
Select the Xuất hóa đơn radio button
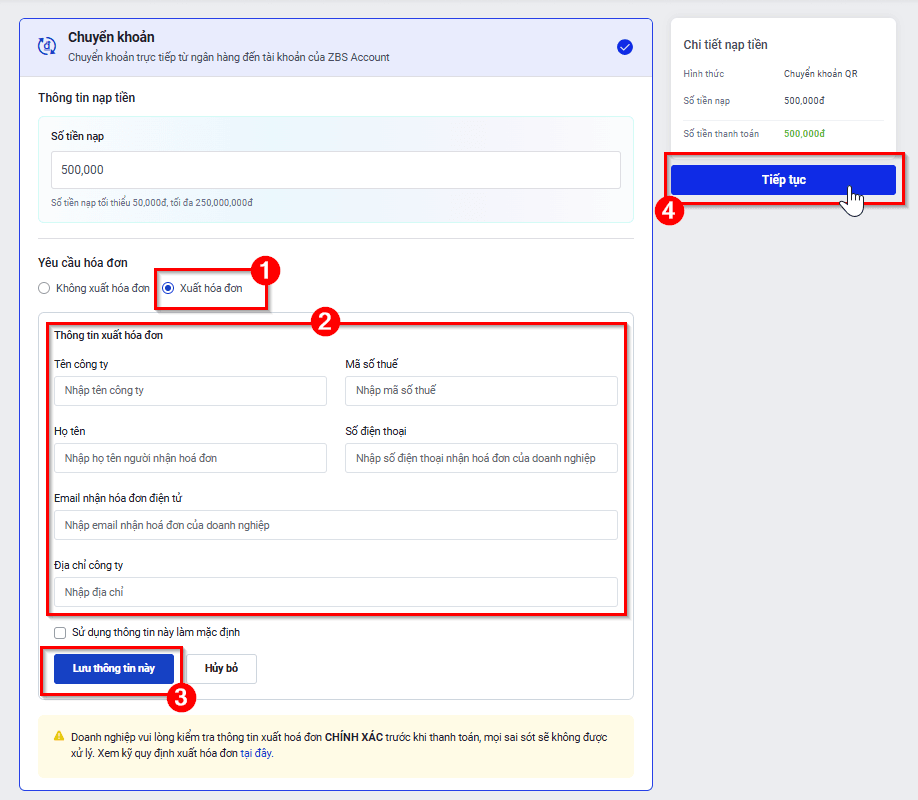[x=168, y=288]
